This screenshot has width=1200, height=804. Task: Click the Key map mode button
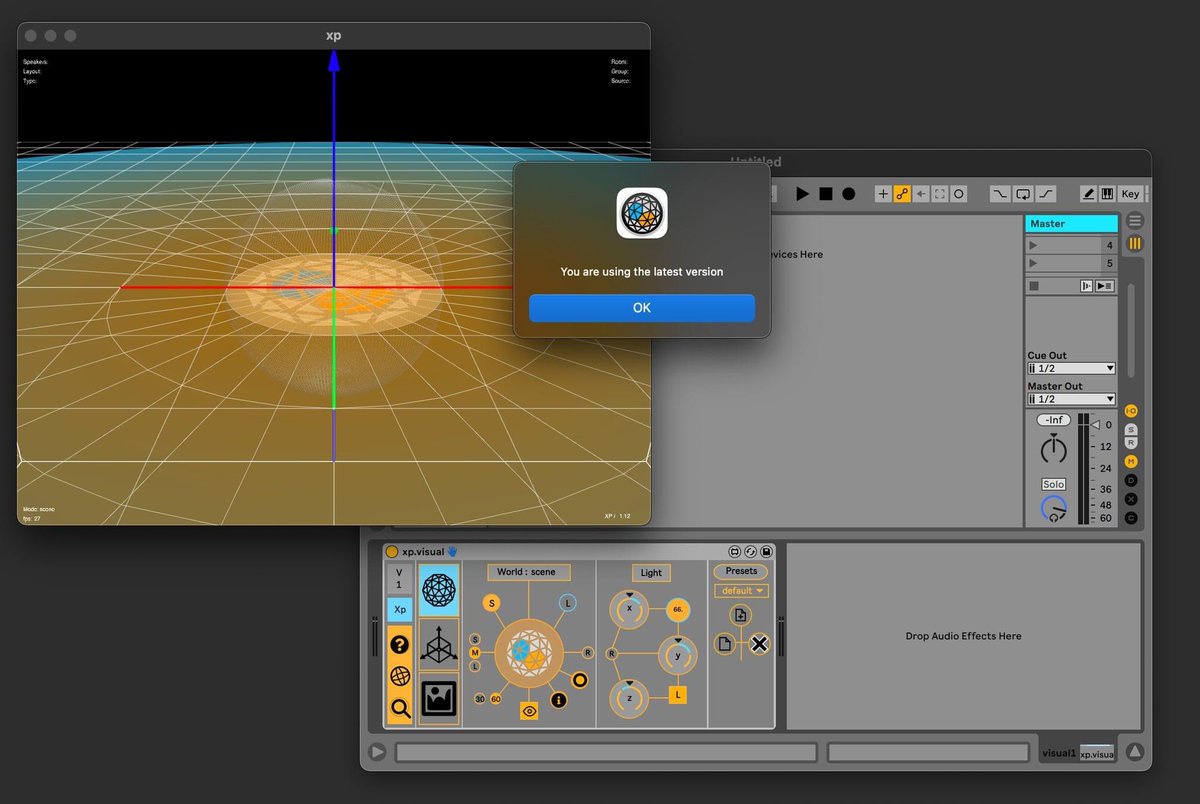click(x=1130, y=194)
